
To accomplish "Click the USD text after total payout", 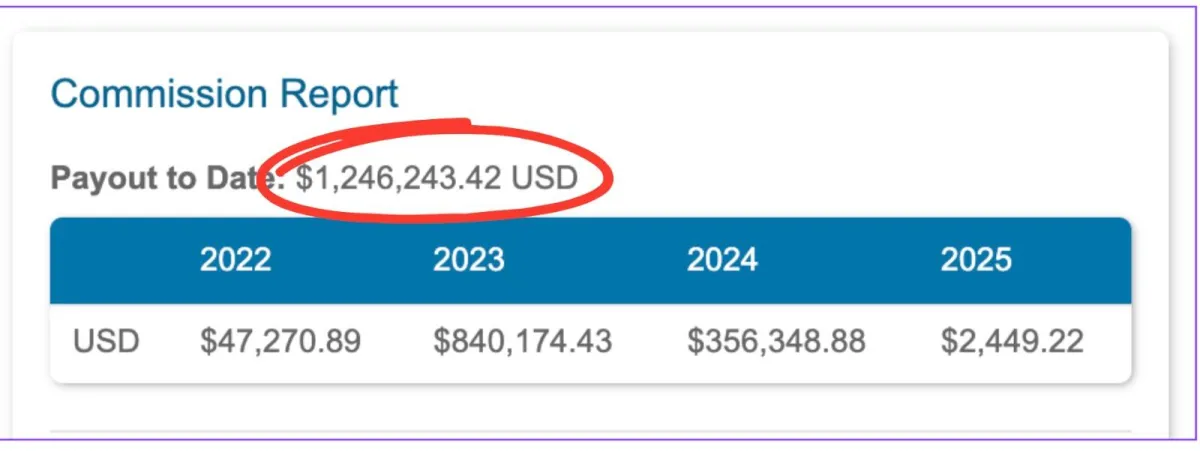I will click(544, 179).
